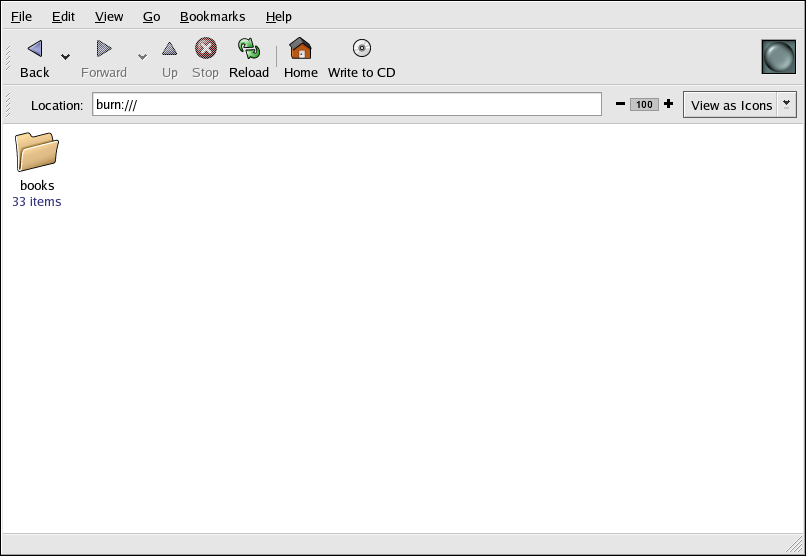
Task: Open the Help menu
Action: coord(279,17)
